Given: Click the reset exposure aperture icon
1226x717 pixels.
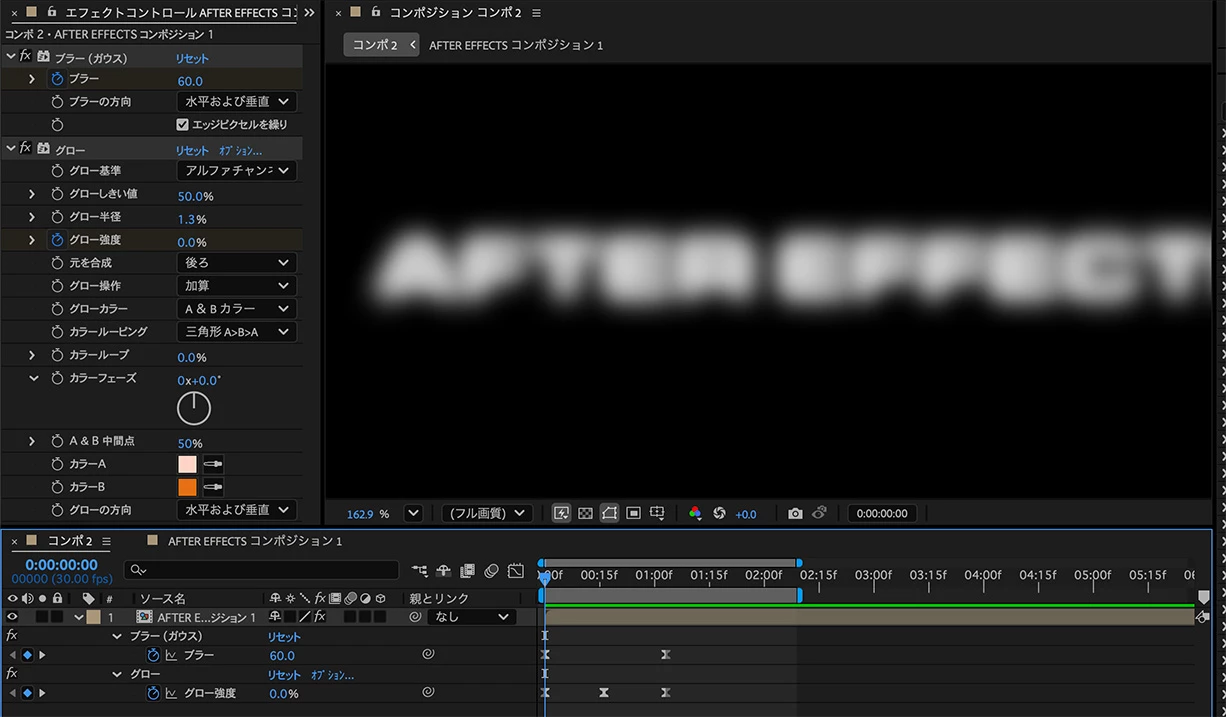Looking at the screenshot, I should click(x=719, y=513).
